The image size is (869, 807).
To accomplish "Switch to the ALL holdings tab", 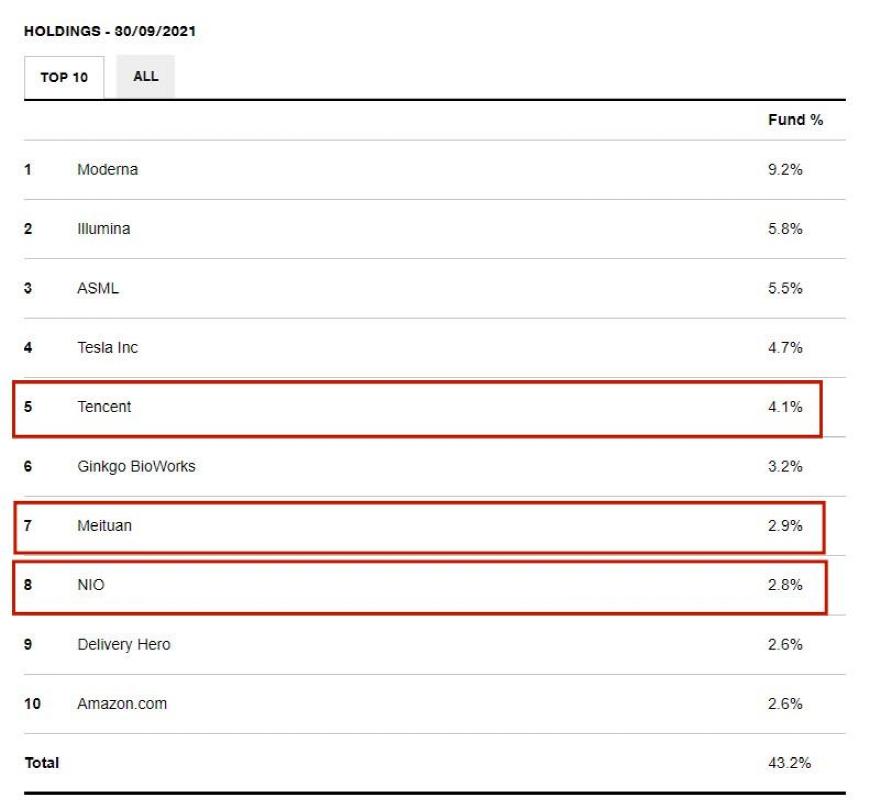I will click(x=145, y=76).
